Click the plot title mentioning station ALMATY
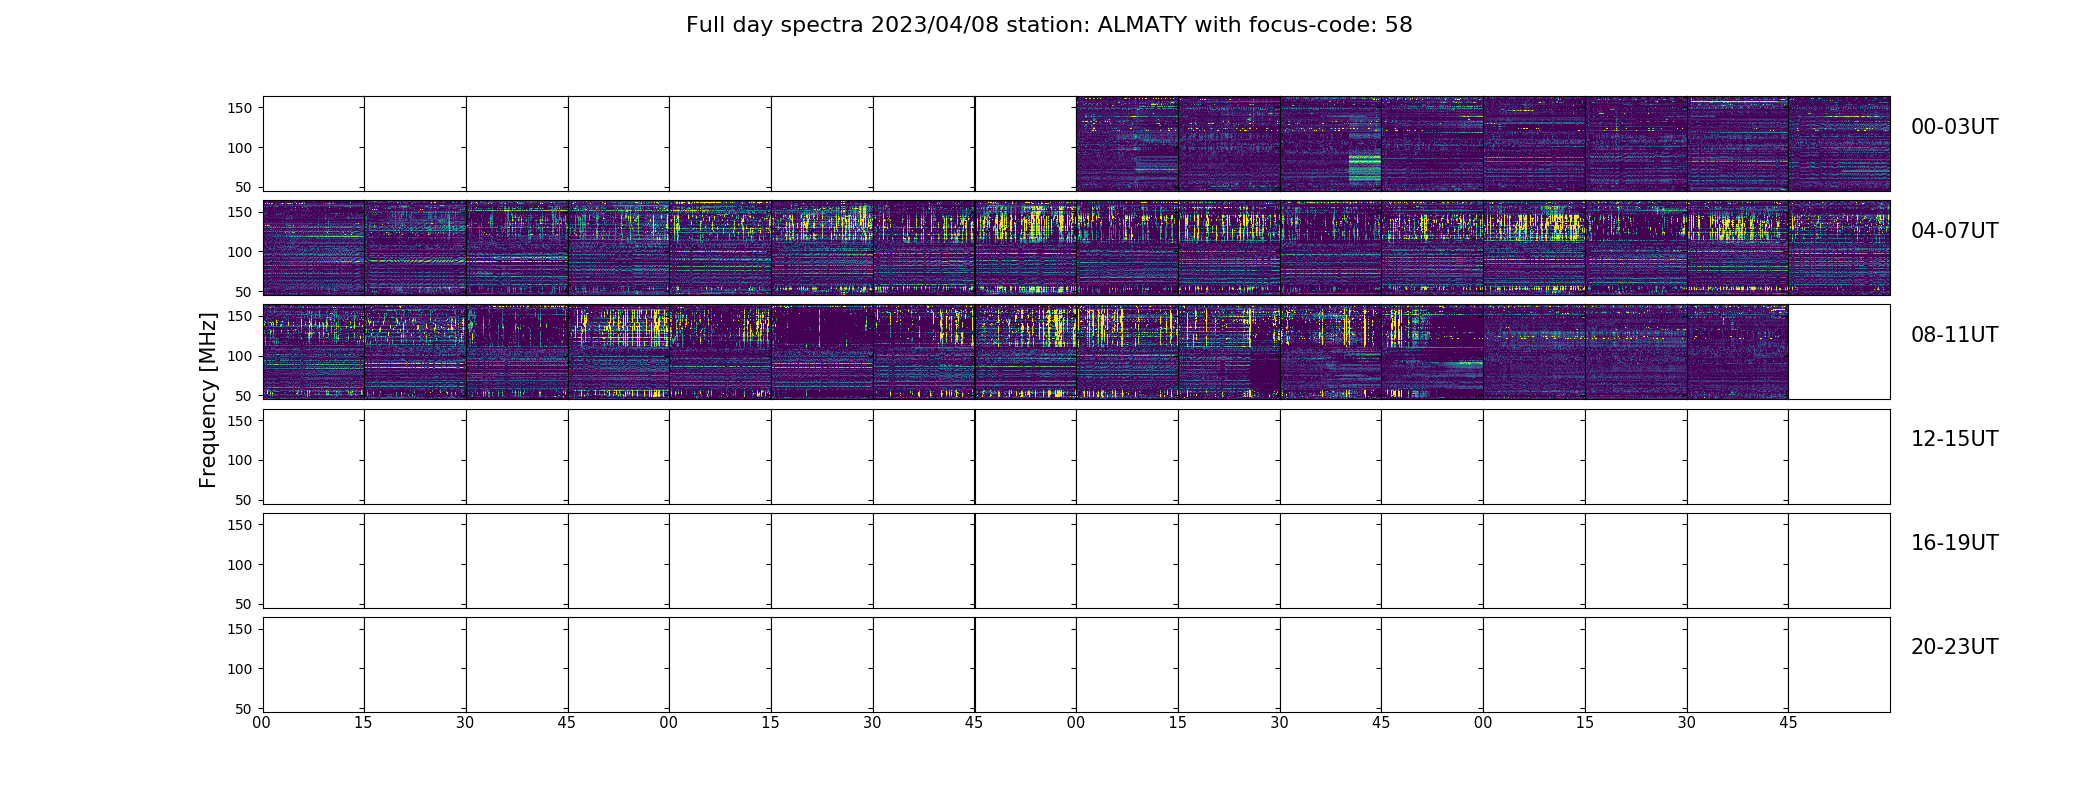The width and height of the screenshot is (2100, 800). pos(1049,25)
